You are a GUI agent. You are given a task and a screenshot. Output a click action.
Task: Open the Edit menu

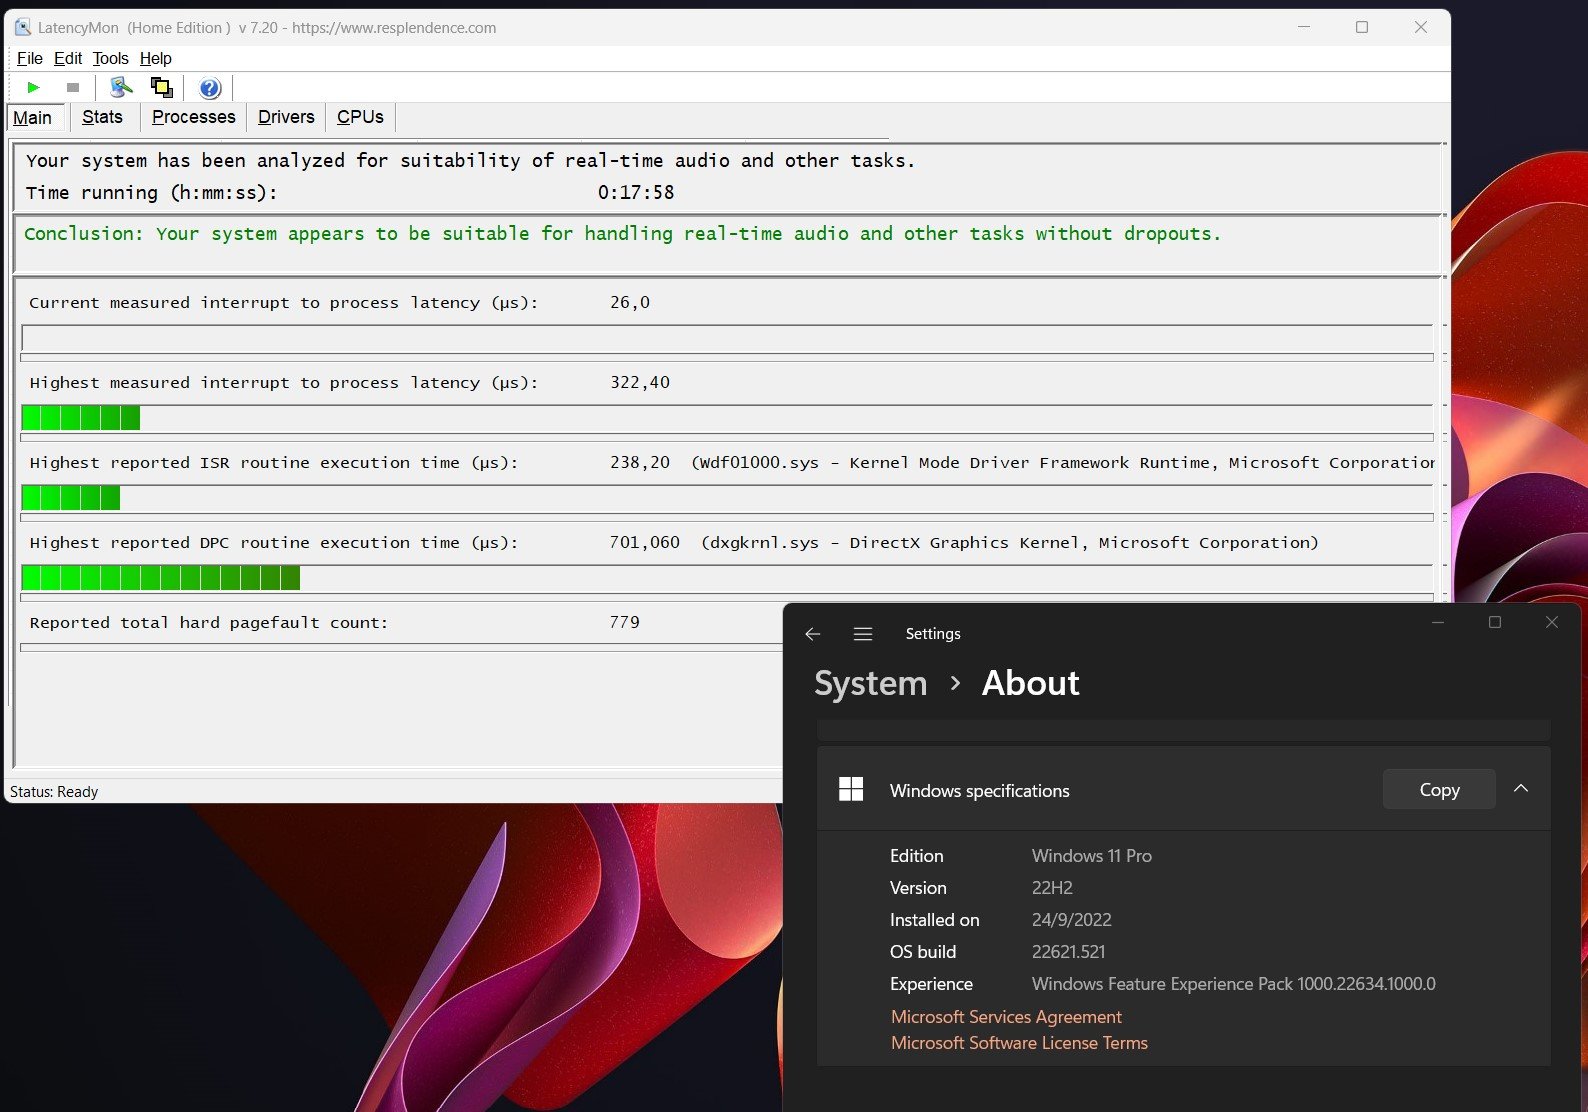[x=68, y=58]
